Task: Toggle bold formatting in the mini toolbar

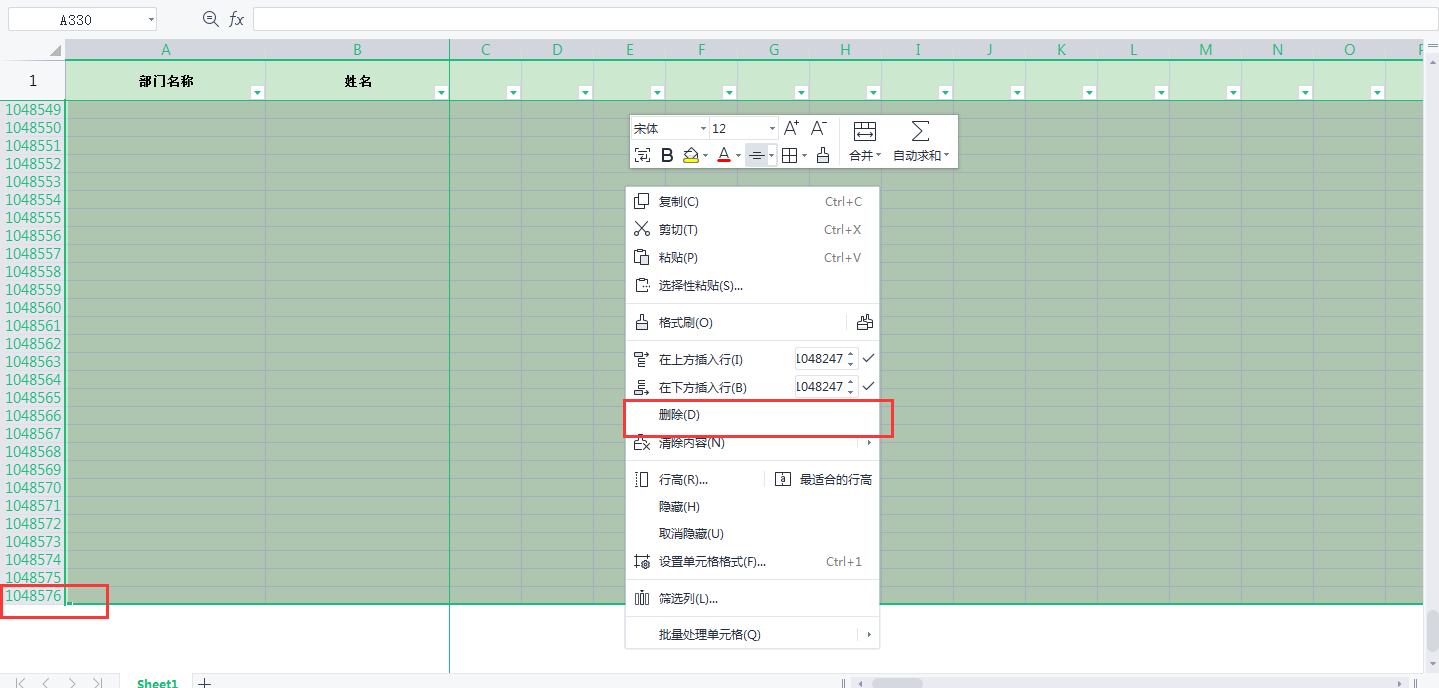Action: pyautogui.click(x=667, y=155)
